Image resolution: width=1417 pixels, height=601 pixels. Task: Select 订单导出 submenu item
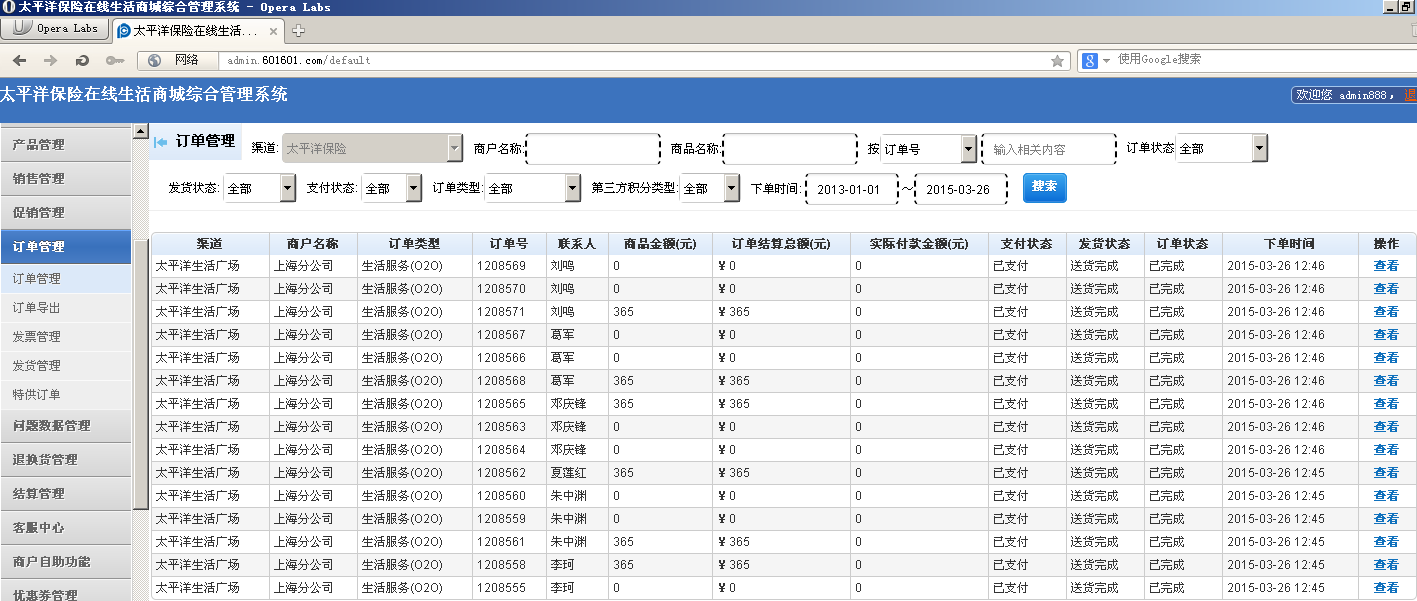point(65,307)
